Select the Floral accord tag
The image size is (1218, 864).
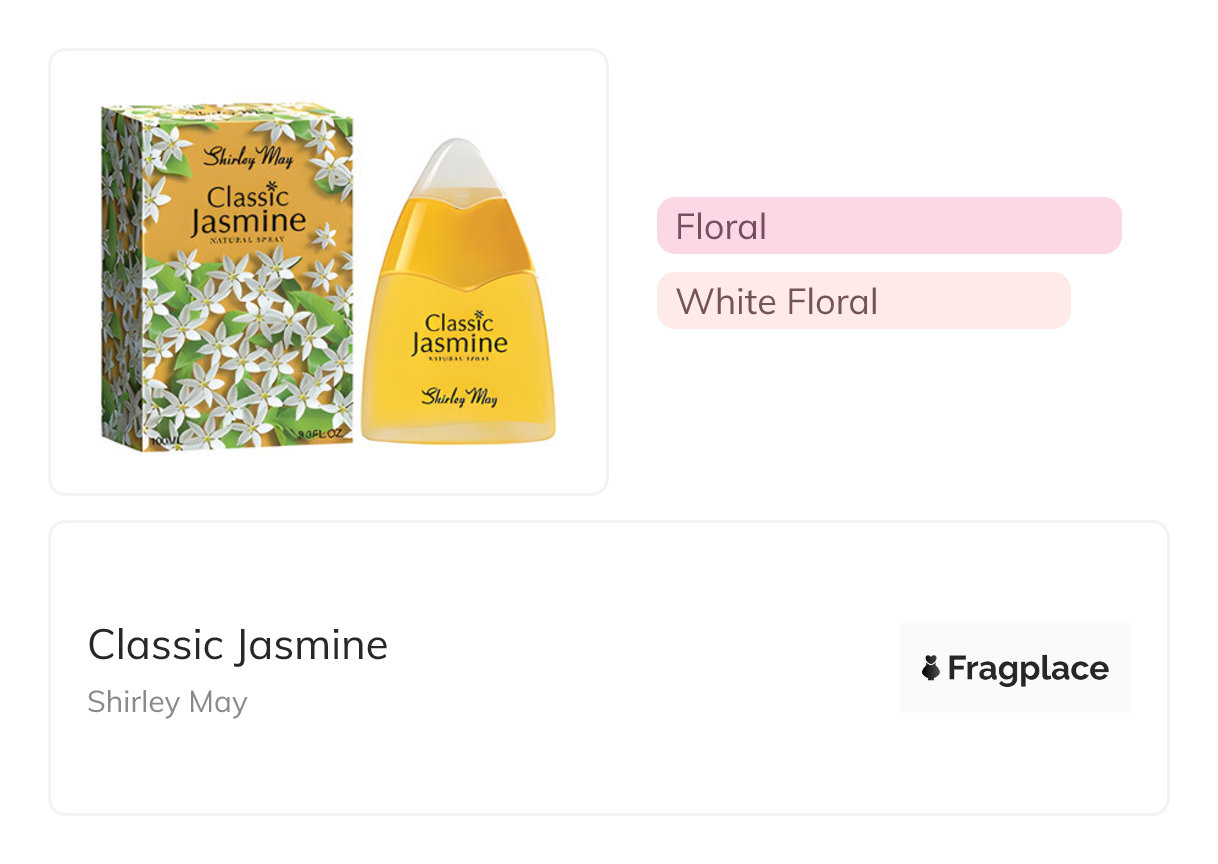[x=888, y=226]
